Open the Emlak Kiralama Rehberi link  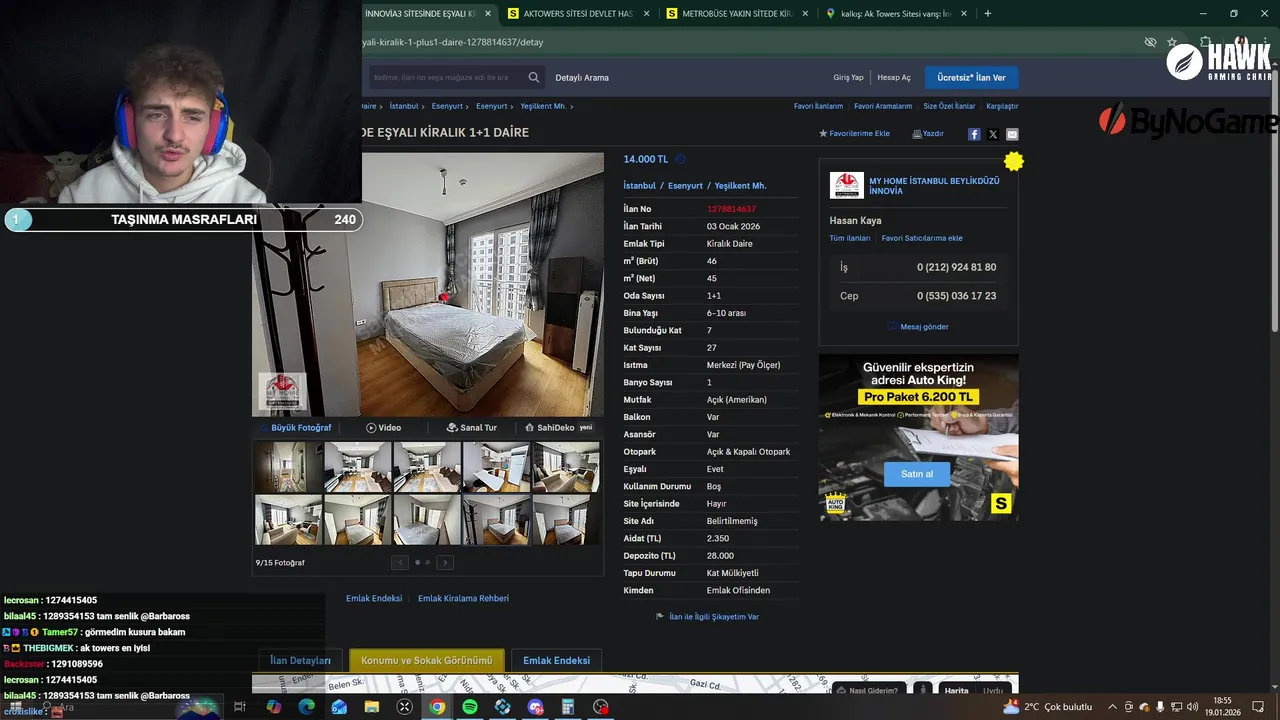click(x=463, y=598)
